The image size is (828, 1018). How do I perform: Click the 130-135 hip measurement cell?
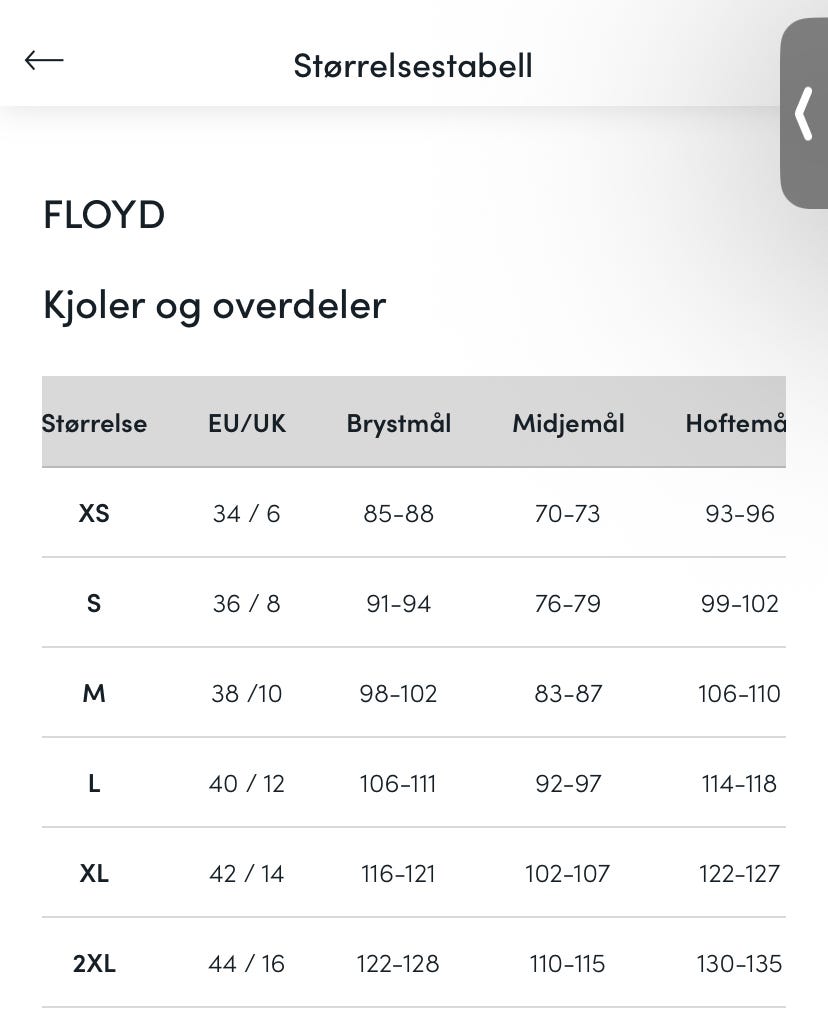pos(739,964)
